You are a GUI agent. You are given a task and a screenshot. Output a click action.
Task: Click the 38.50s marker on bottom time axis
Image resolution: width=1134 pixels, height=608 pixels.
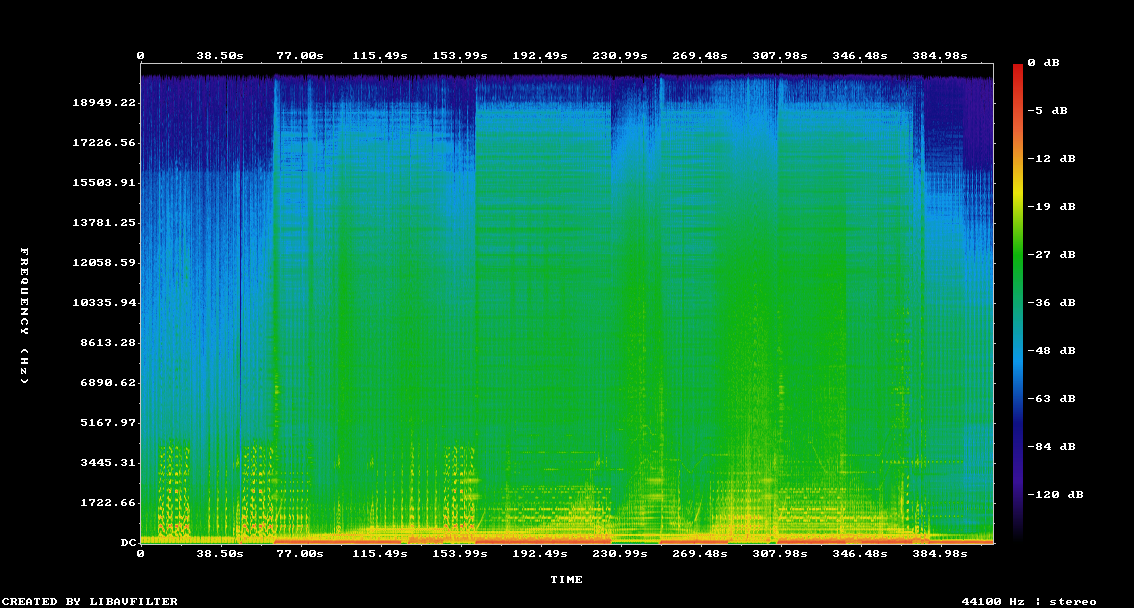coord(219,553)
